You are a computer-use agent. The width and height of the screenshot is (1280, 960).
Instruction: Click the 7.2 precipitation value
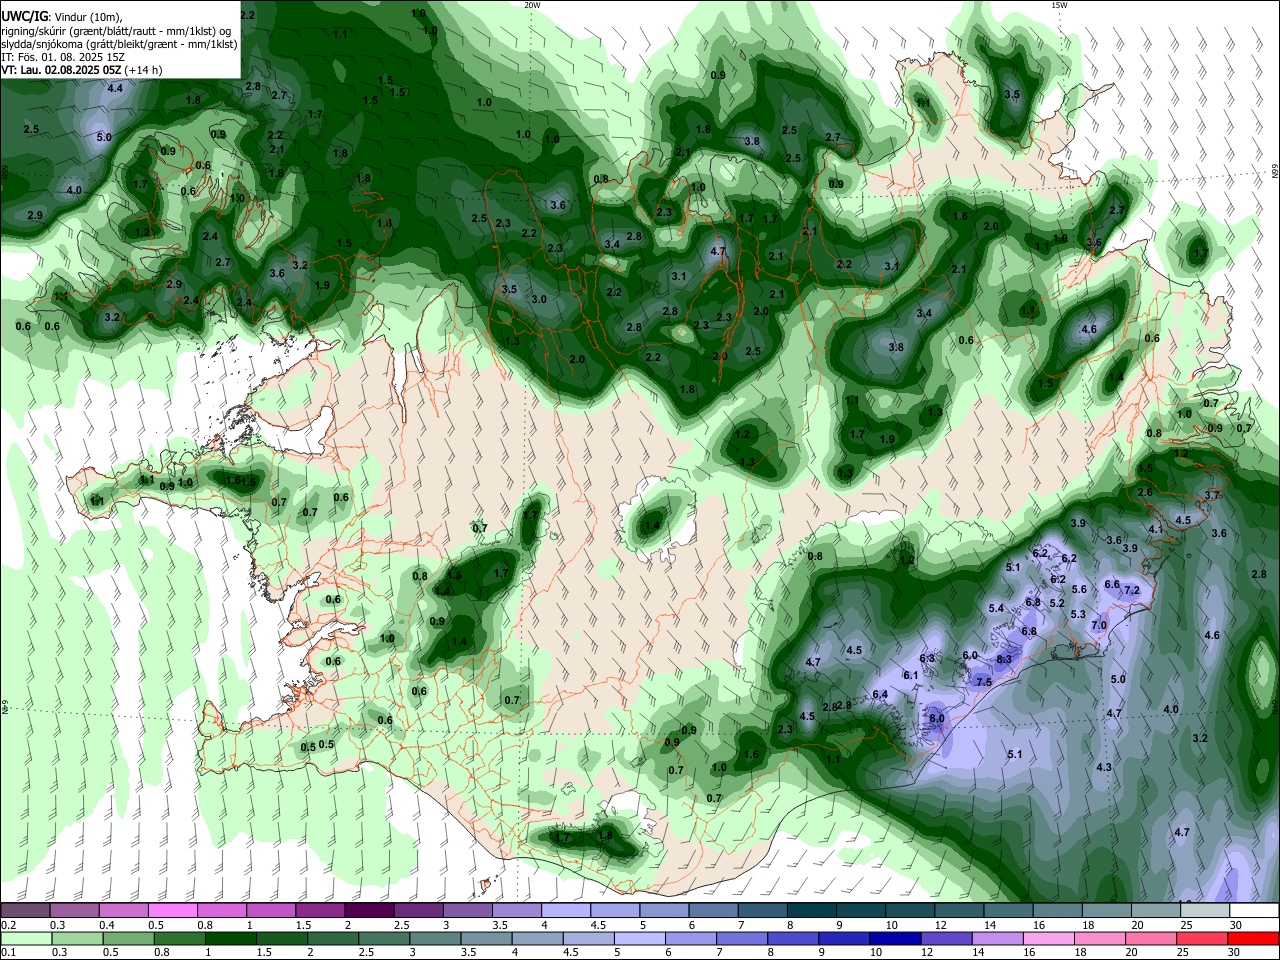click(1132, 590)
